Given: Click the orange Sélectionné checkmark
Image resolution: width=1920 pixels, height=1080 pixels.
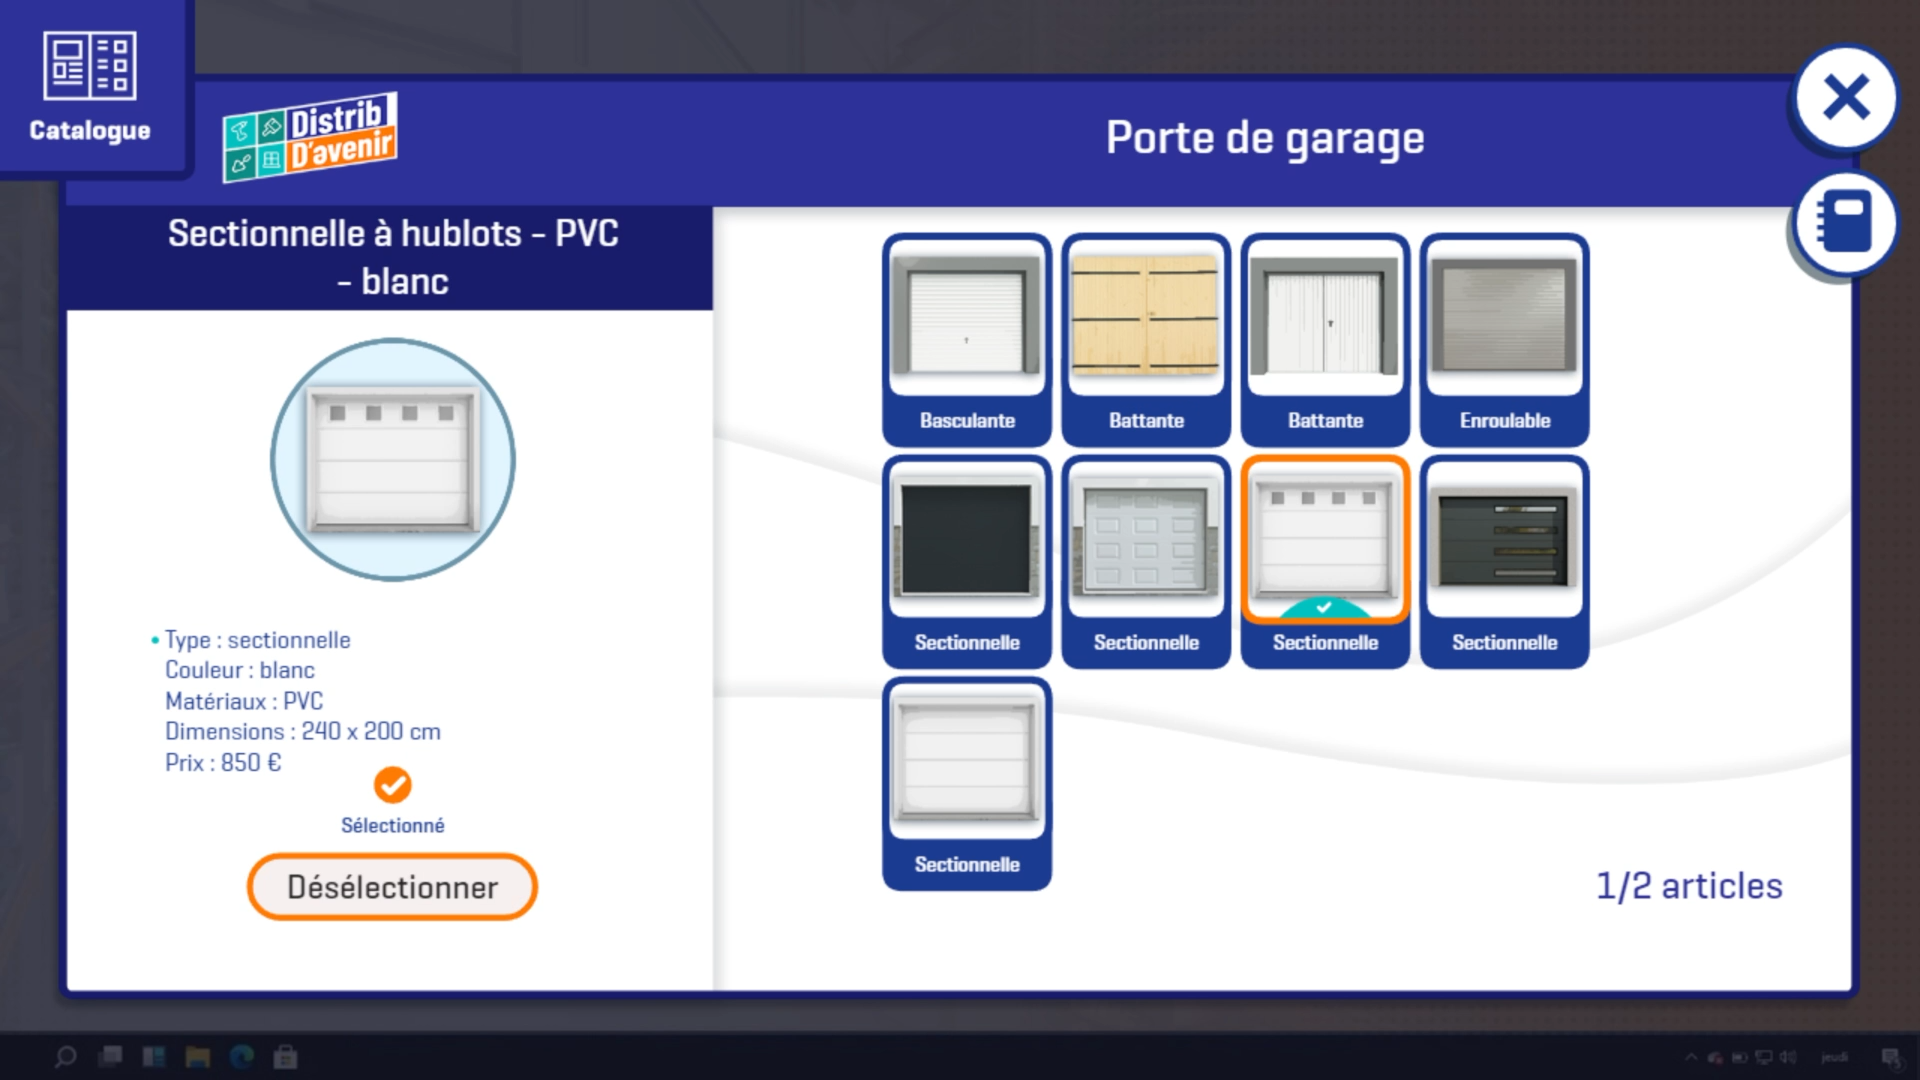Looking at the screenshot, I should click(x=392, y=785).
